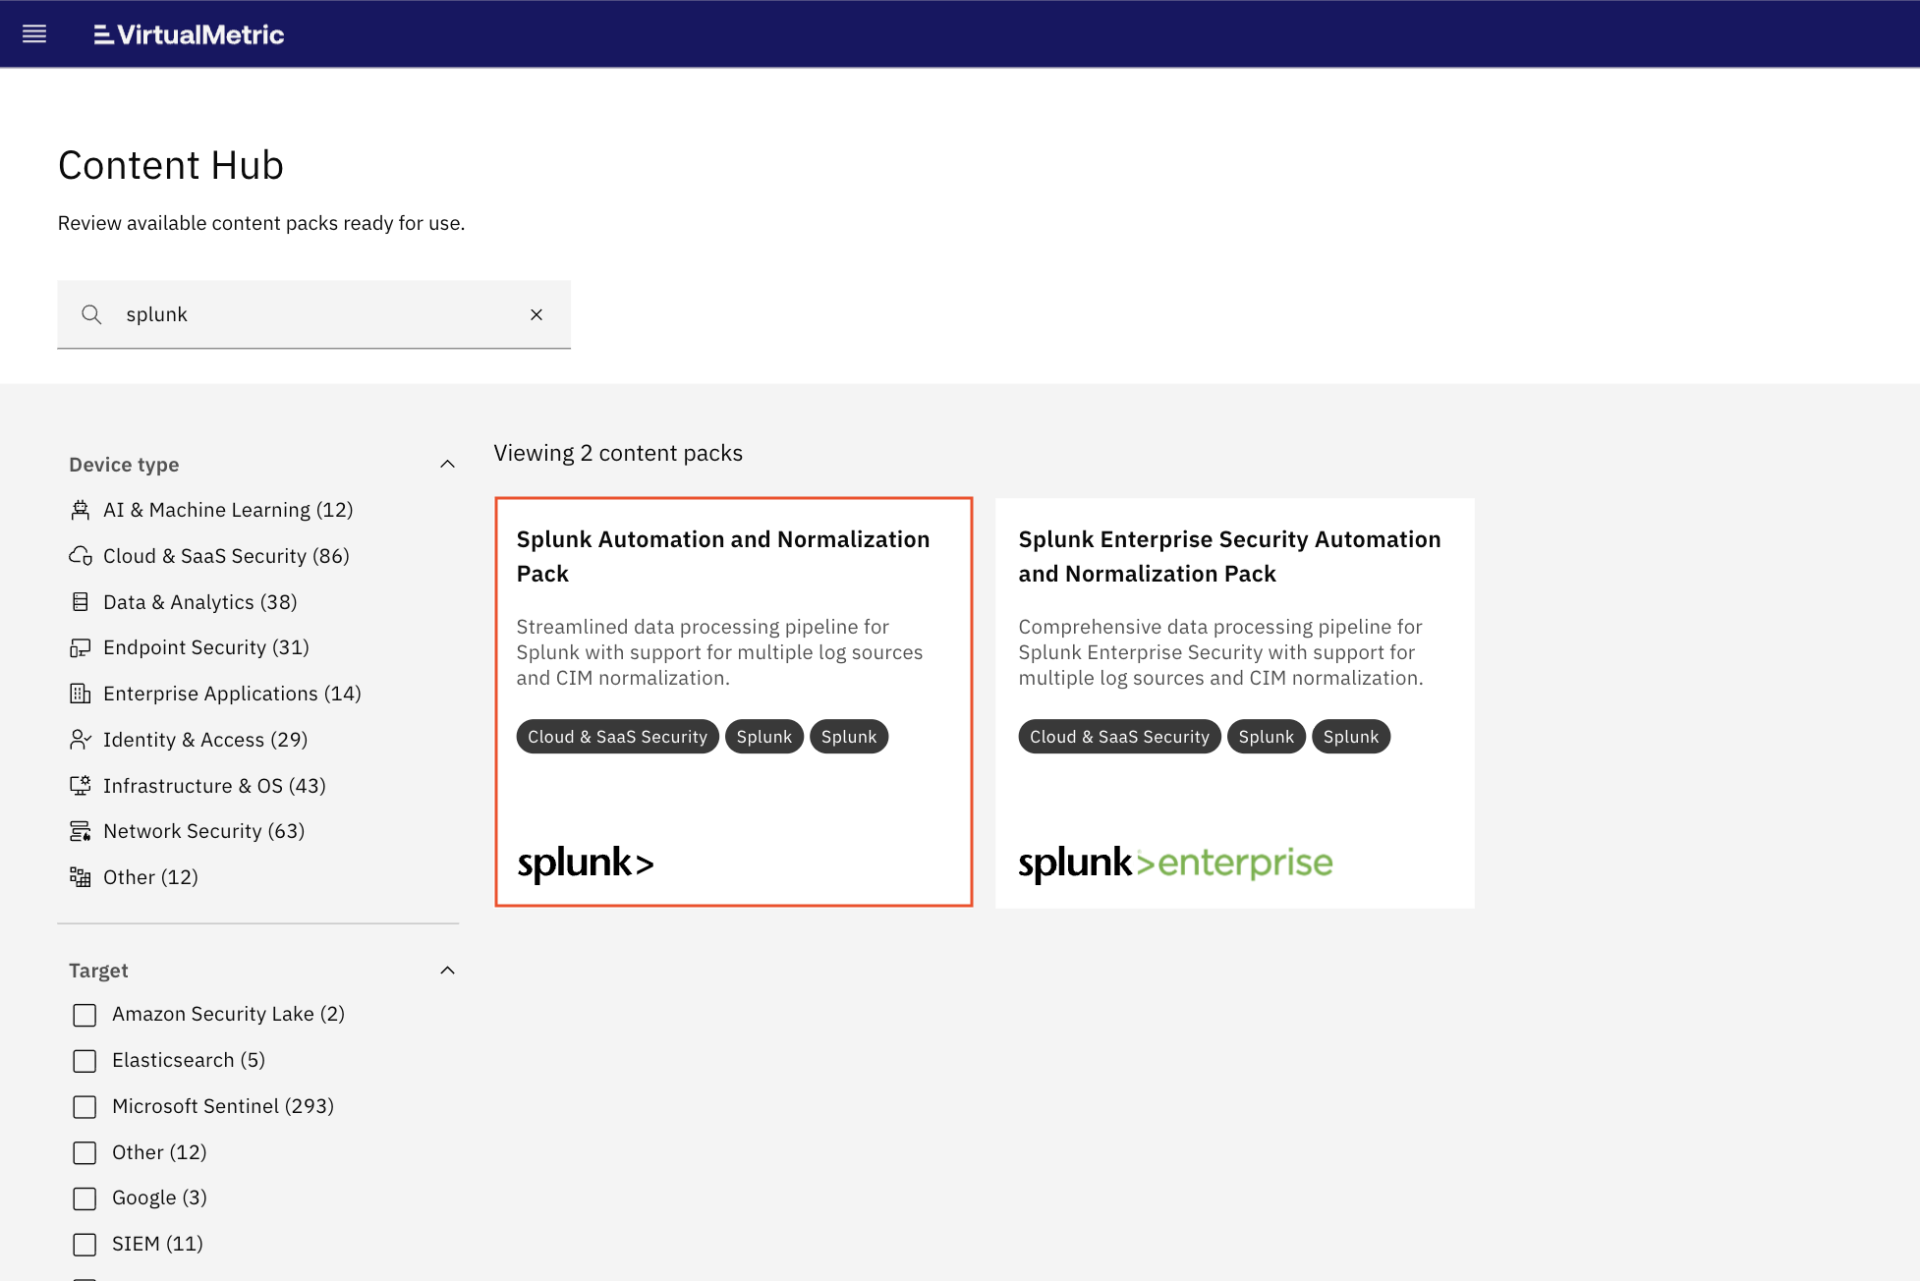
Task: Open Splunk Enterprise Security Automation pack title
Action: coord(1229,556)
